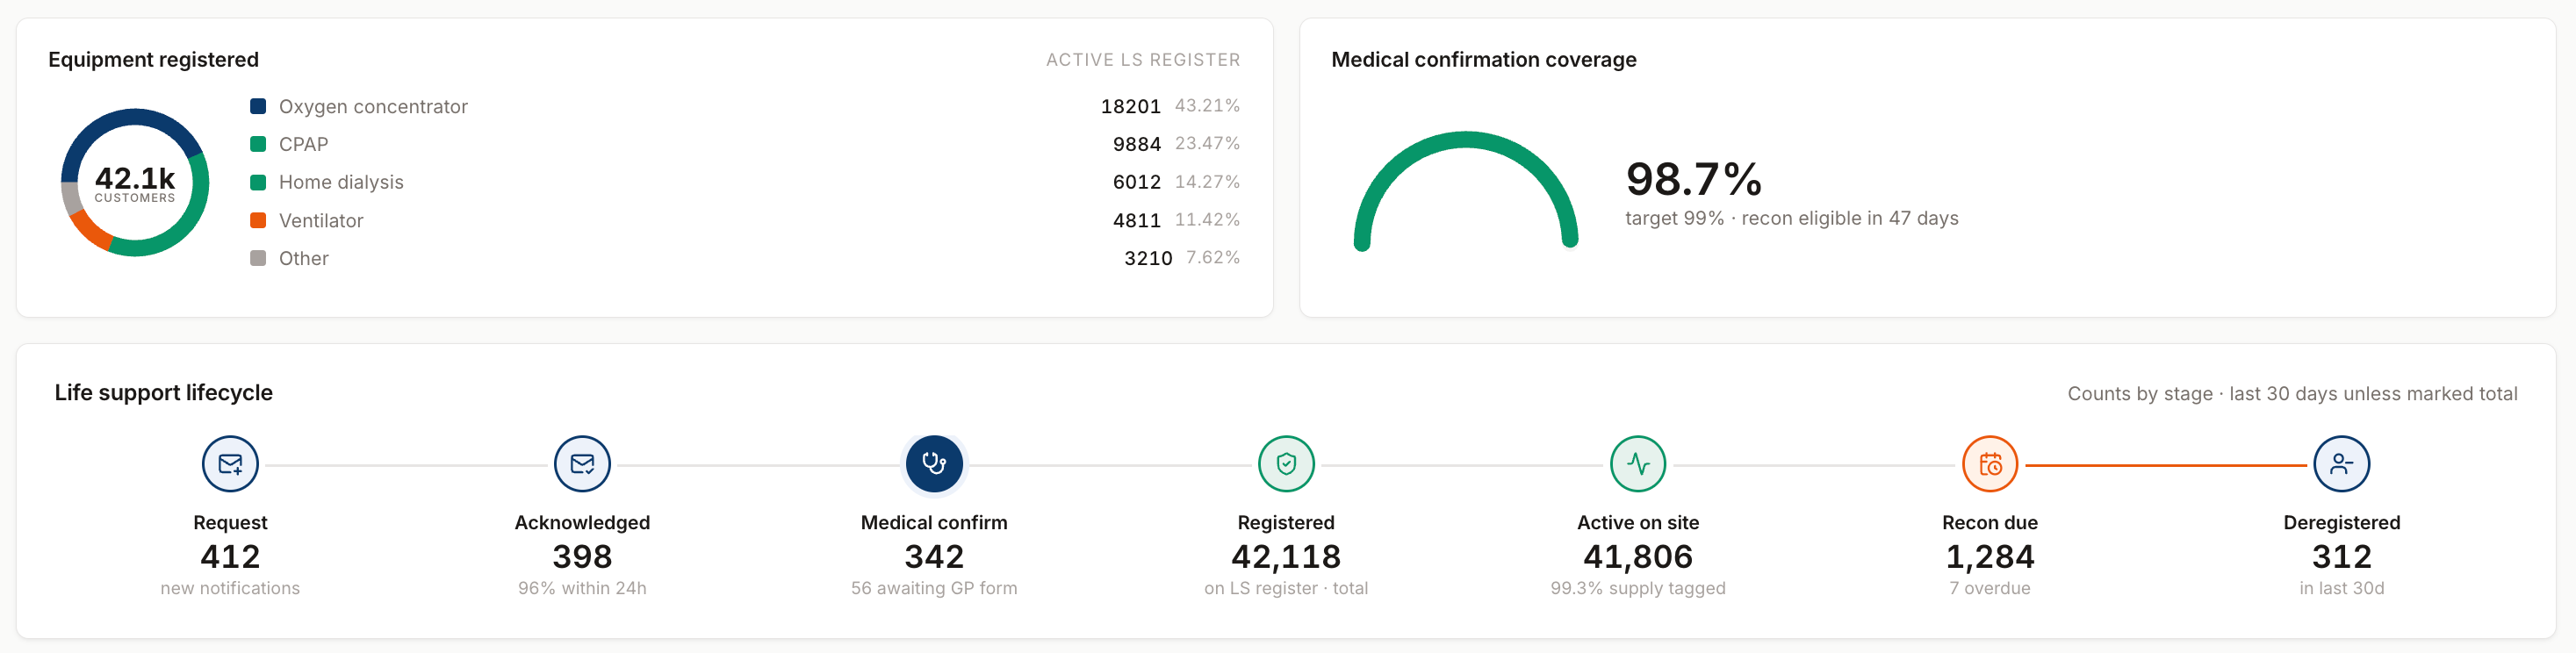This screenshot has width=2576, height=653.
Task: Click the 'Life support lifecycle' heading
Action: (x=163, y=393)
